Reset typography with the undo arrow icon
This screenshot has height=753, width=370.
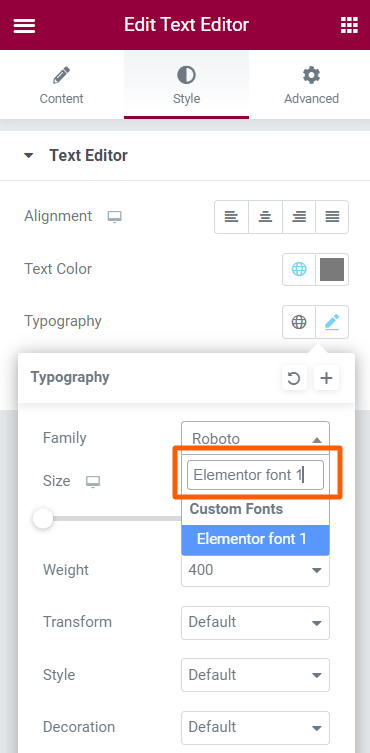pyautogui.click(x=294, y=378)
